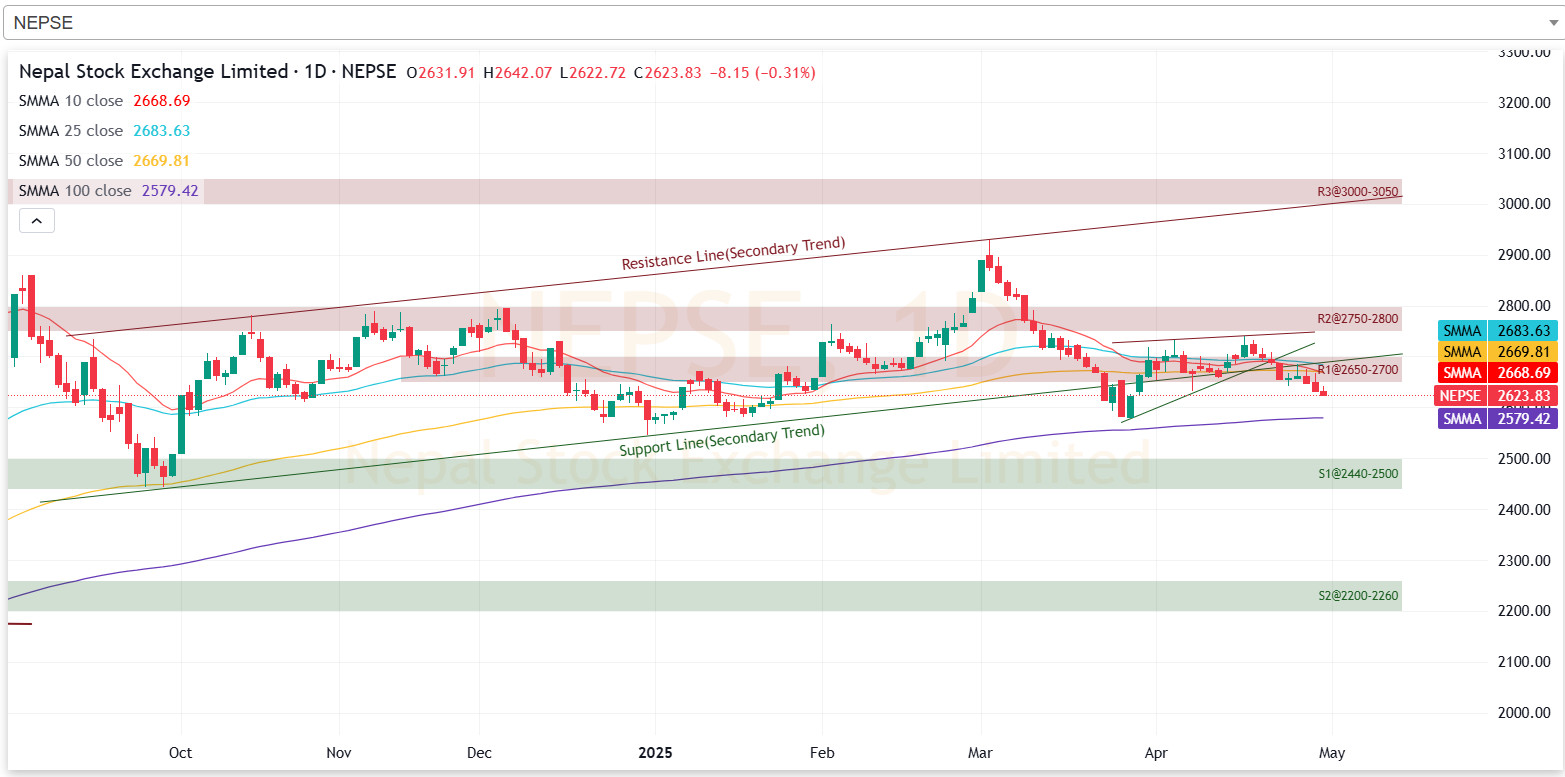The height and width of the screenshot is (777, 1565).
Task: Click the Nov label on time axis
Action: (x=339, y=752)
